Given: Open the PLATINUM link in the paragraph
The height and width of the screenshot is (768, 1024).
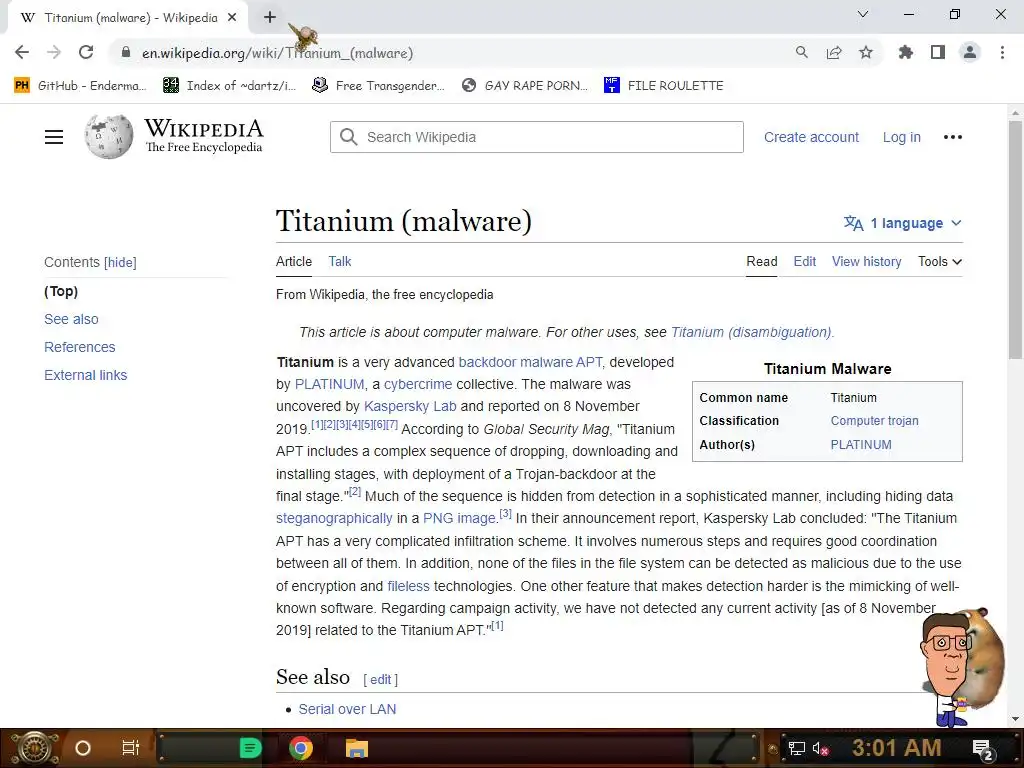Looking at the screenshot, I should 329,385.
